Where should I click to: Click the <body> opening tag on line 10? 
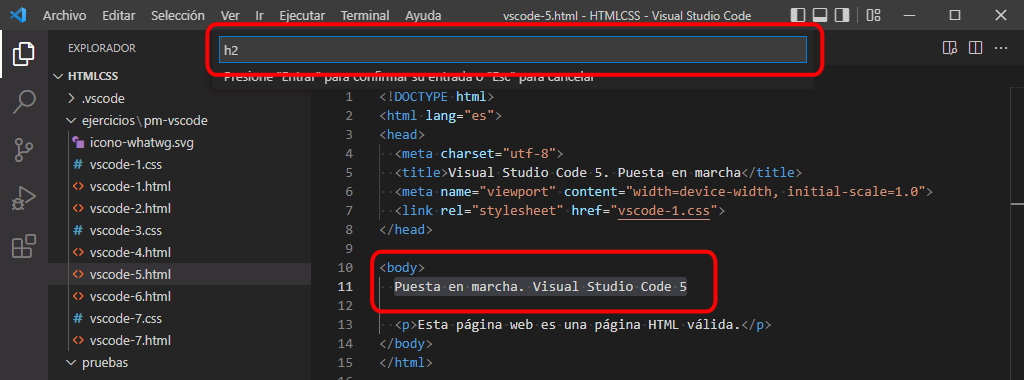(402, 268)
